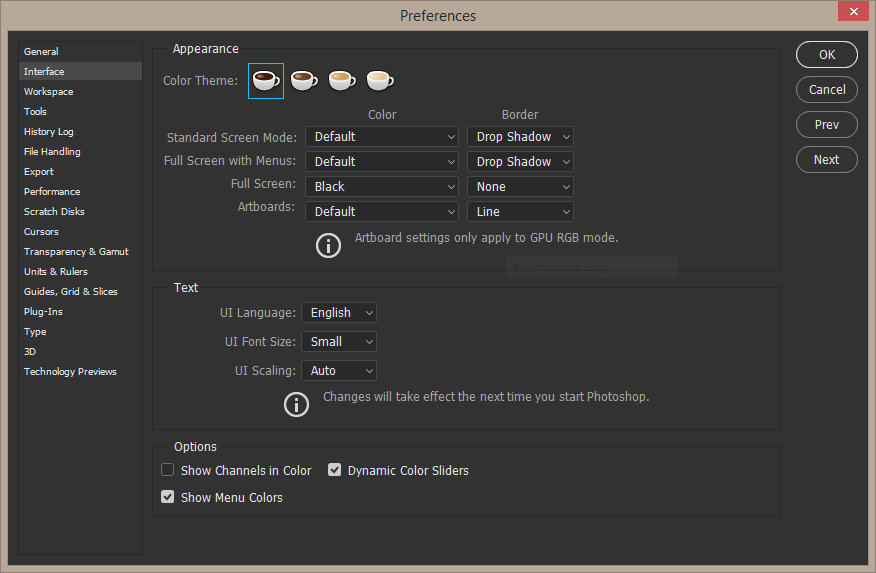Open Tools preferences

(x=80, y=112)
